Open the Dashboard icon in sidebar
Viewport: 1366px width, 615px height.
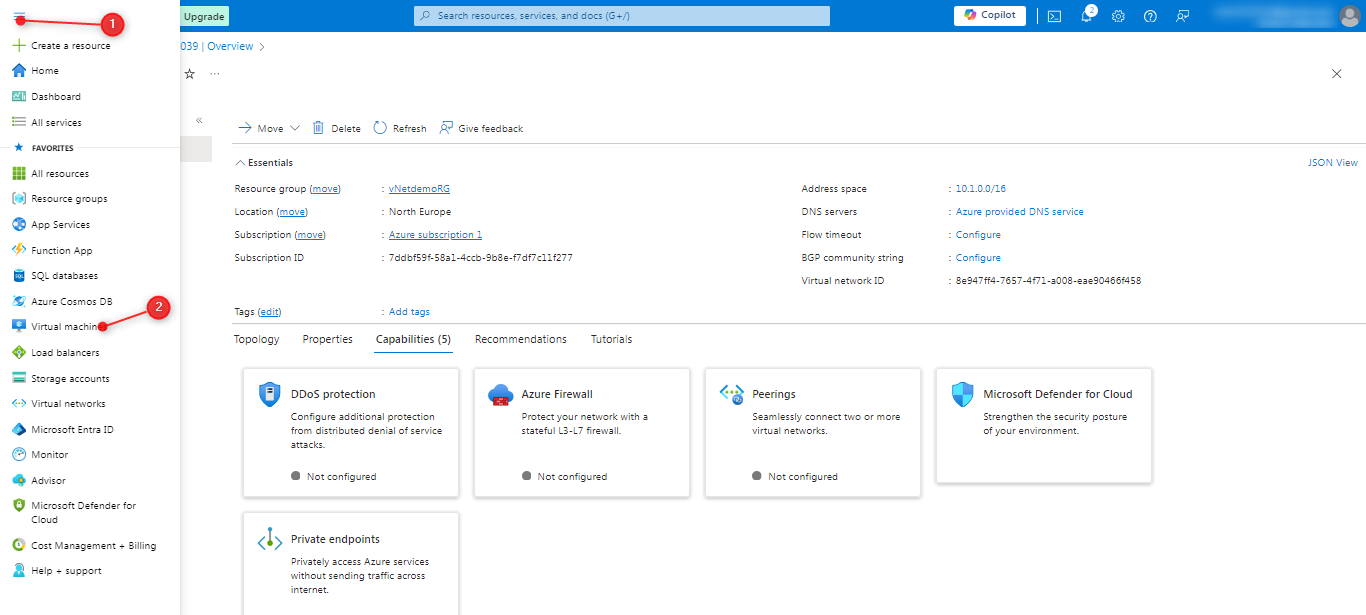pyautogui.click(x=18, y=97)
